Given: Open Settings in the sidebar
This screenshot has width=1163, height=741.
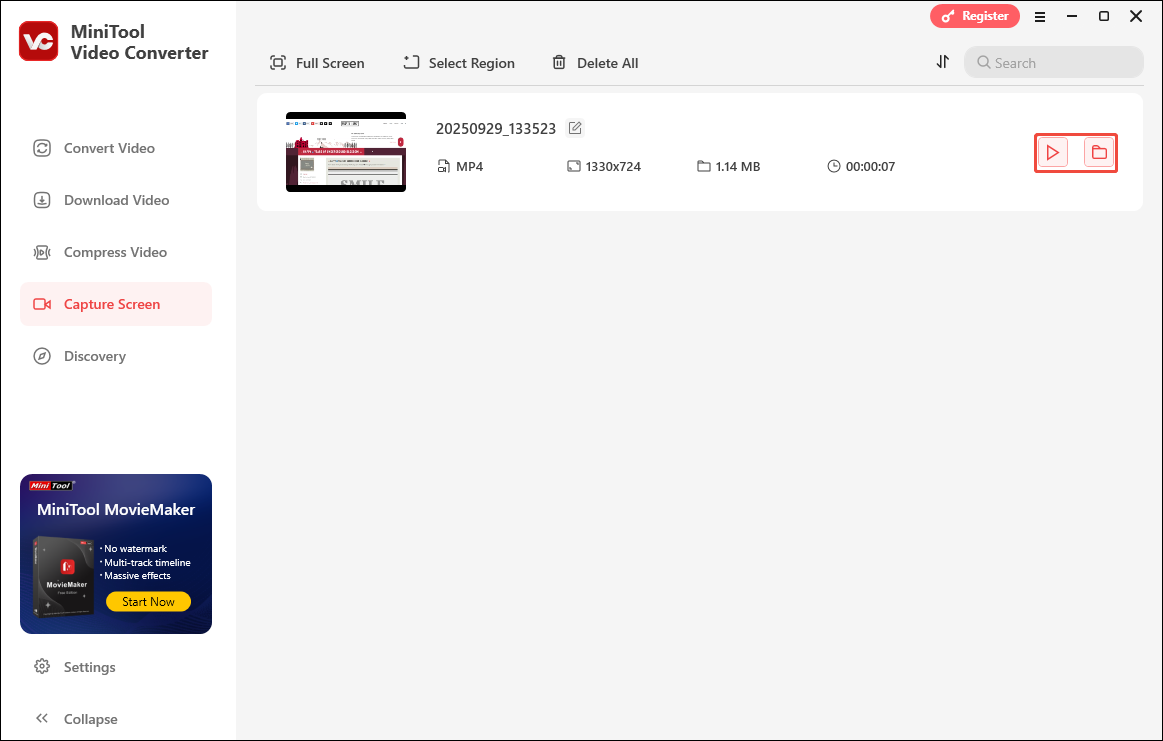Looking at the screenshot, I should pos(75,667).
